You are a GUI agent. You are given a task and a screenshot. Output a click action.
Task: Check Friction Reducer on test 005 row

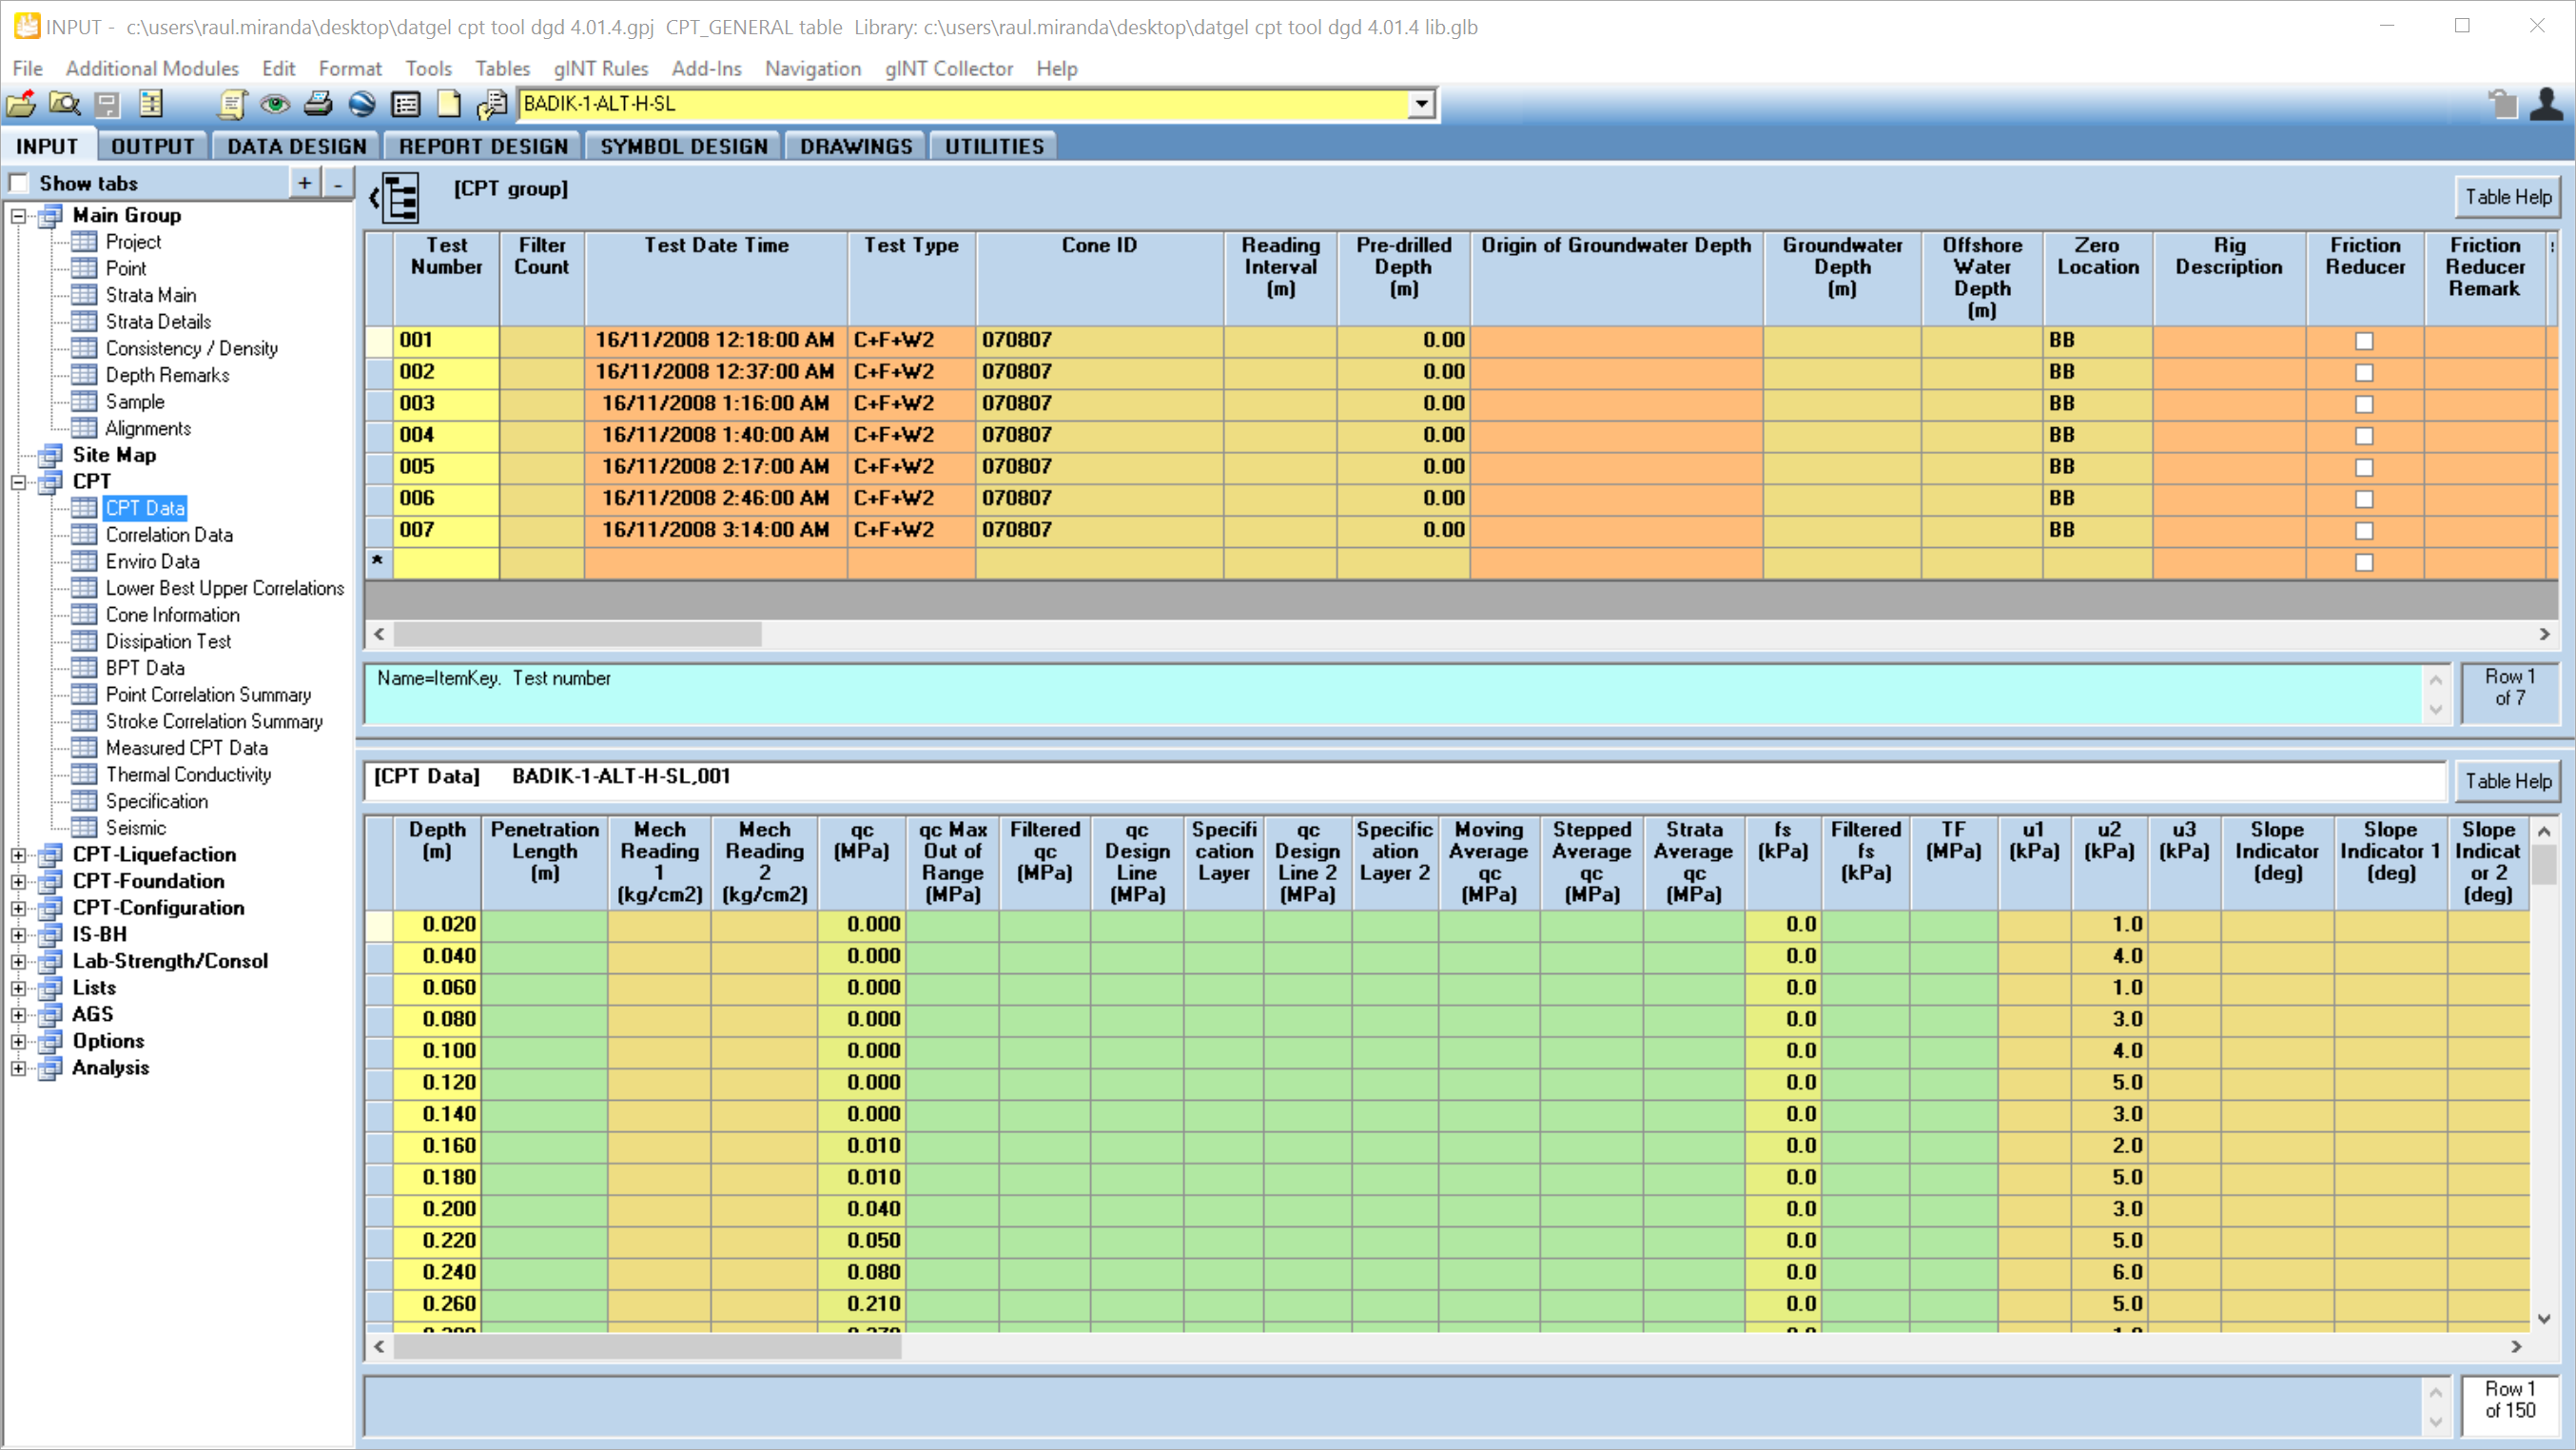(x=2364, y=466)
